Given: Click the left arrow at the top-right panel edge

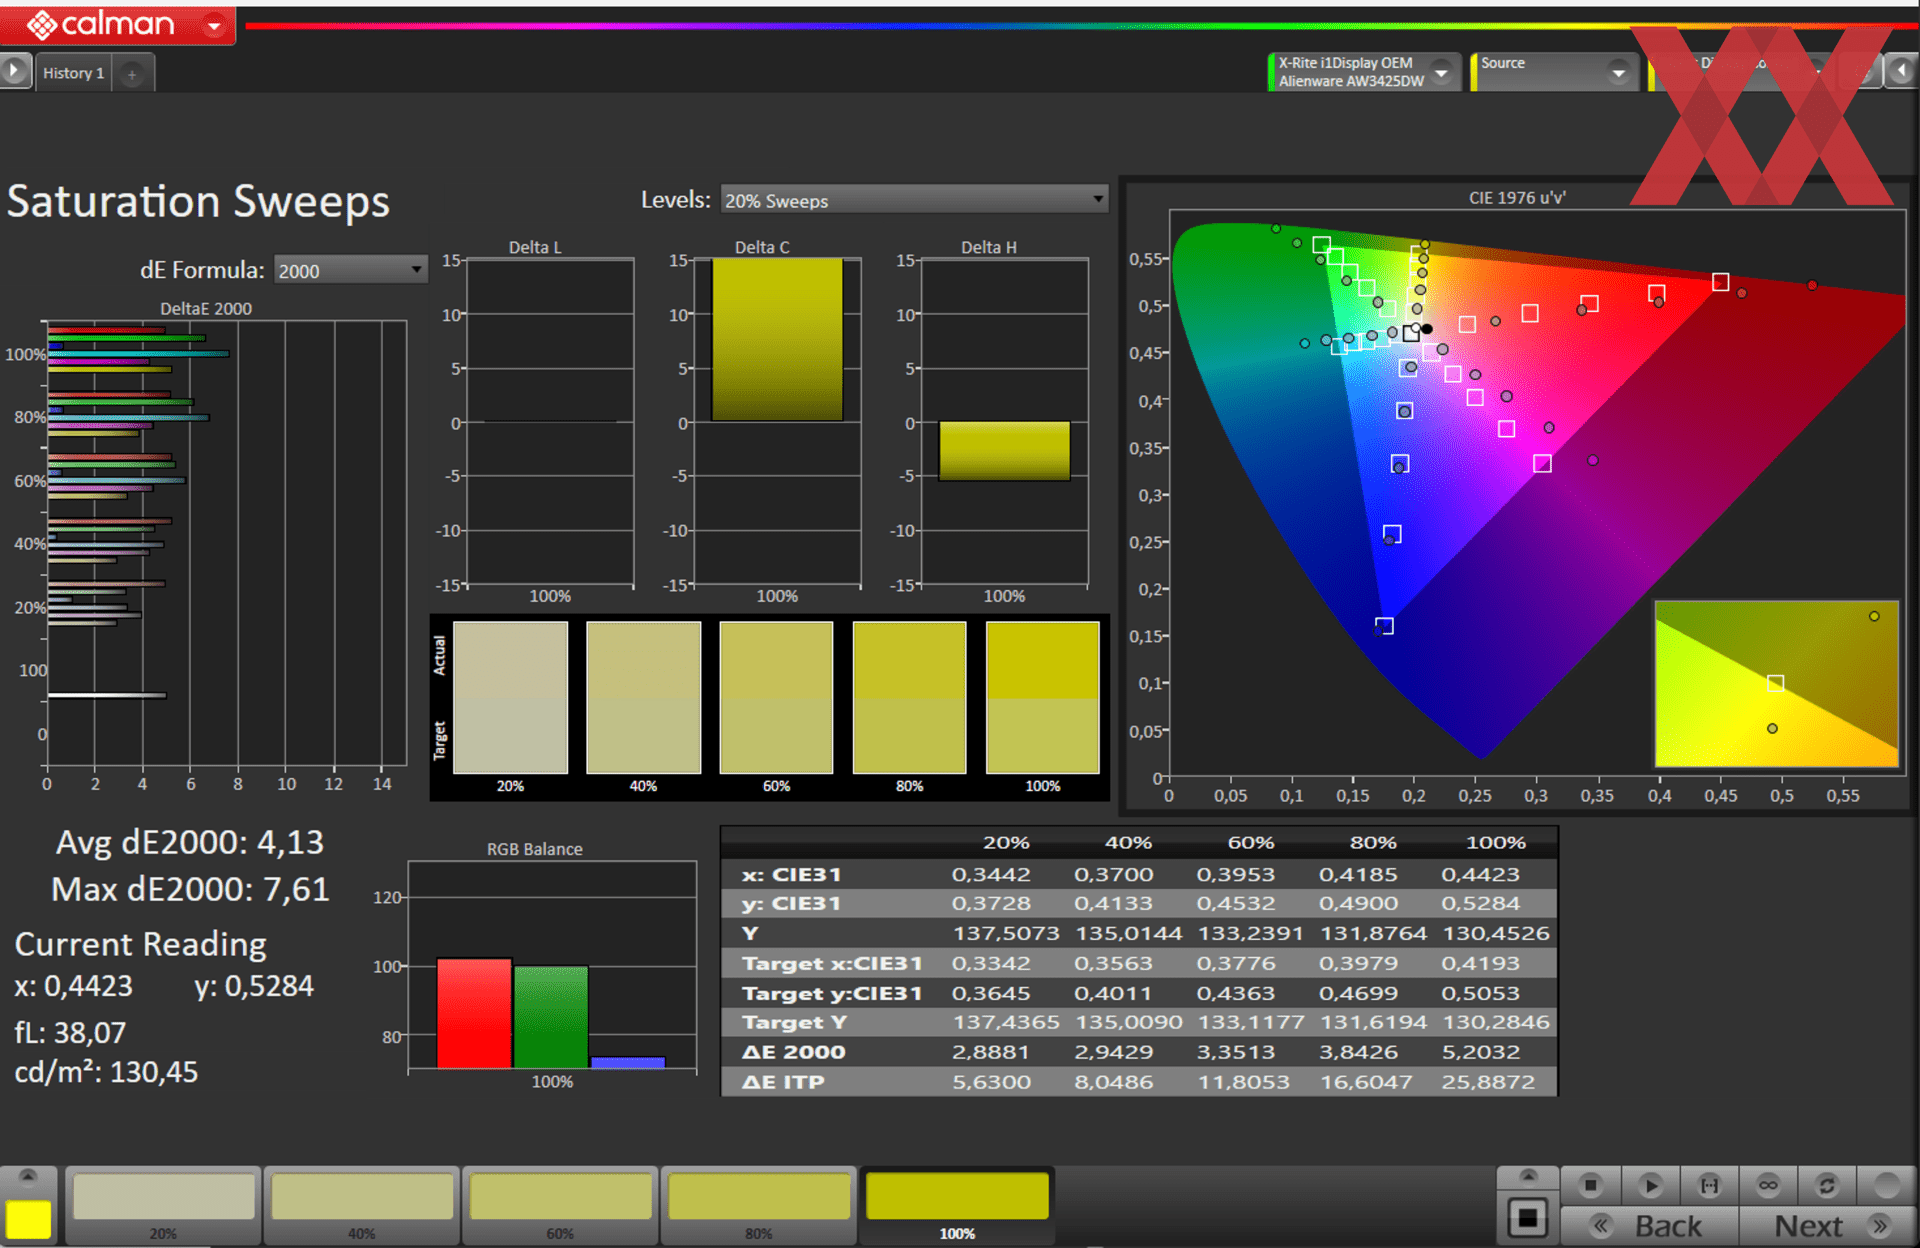Looking at the screenshot, I should point(1901,71).
